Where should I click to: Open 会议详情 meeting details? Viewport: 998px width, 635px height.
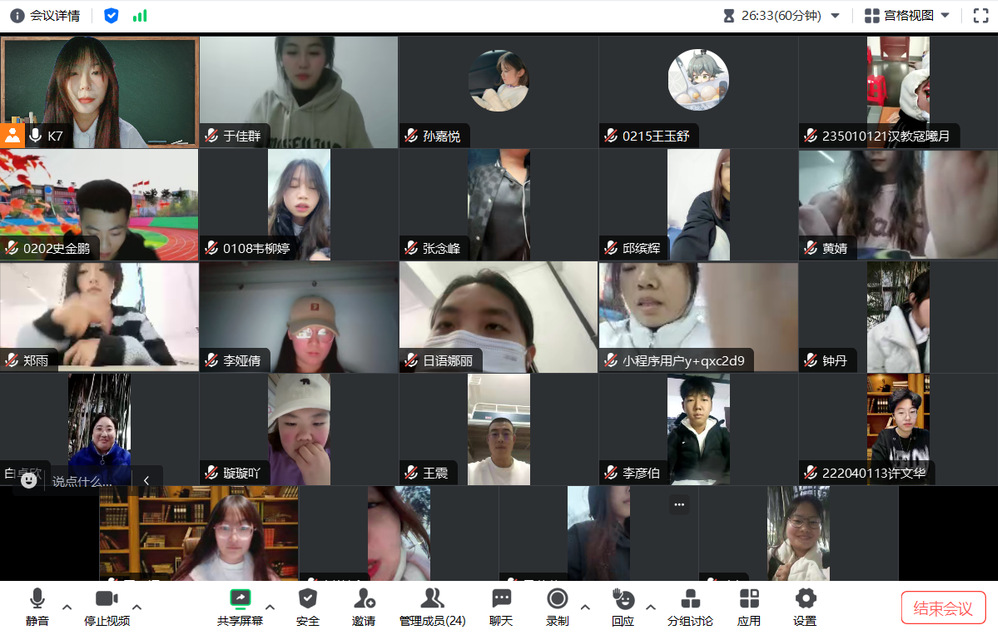coord(45,15)
